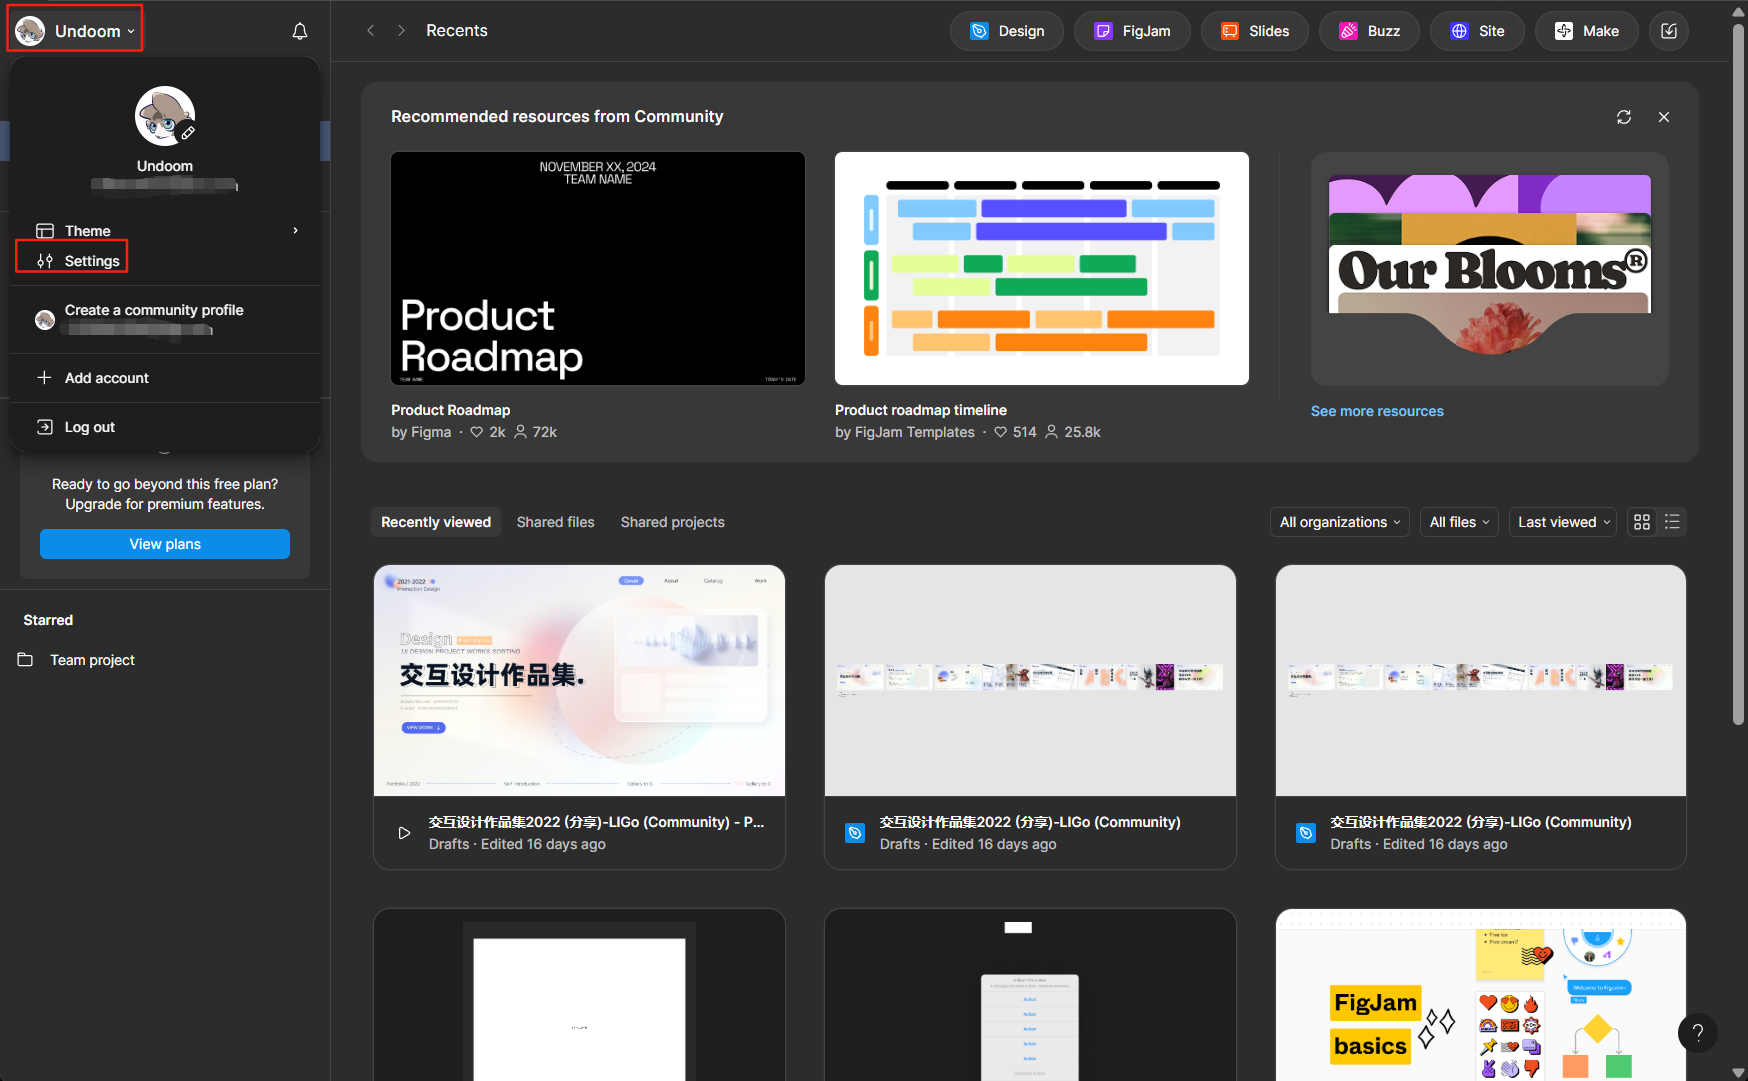Viewport: 1748px width, 1081px height.
Task: Click community profile avatar icon
Action: tap(45, 320)
